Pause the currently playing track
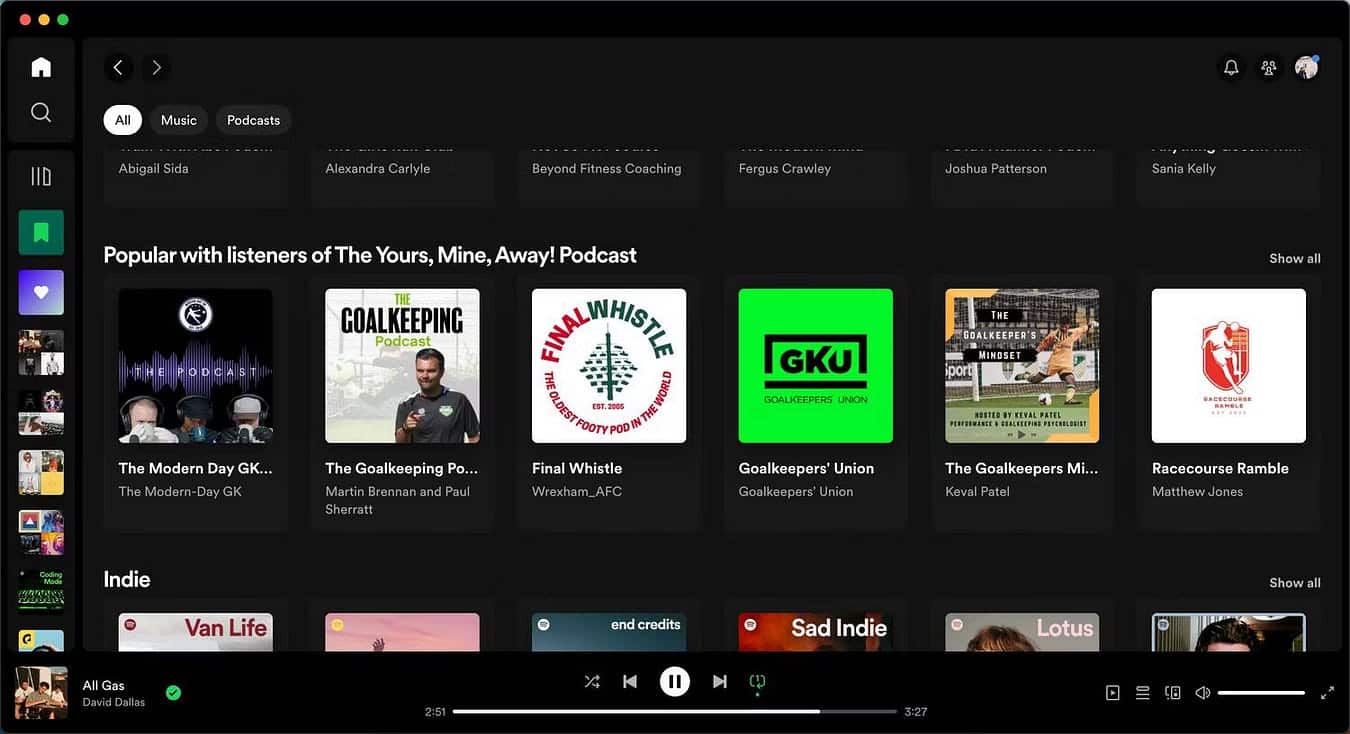Image resolution: width=1350 pixels, height=734 pixels. pos(675,681)
